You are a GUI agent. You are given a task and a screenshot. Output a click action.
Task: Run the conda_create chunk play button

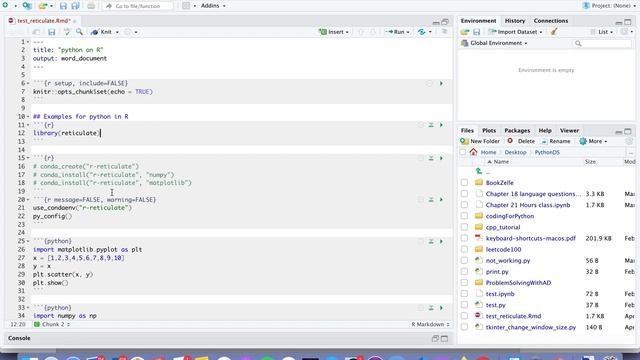click(x=441, y=158)
